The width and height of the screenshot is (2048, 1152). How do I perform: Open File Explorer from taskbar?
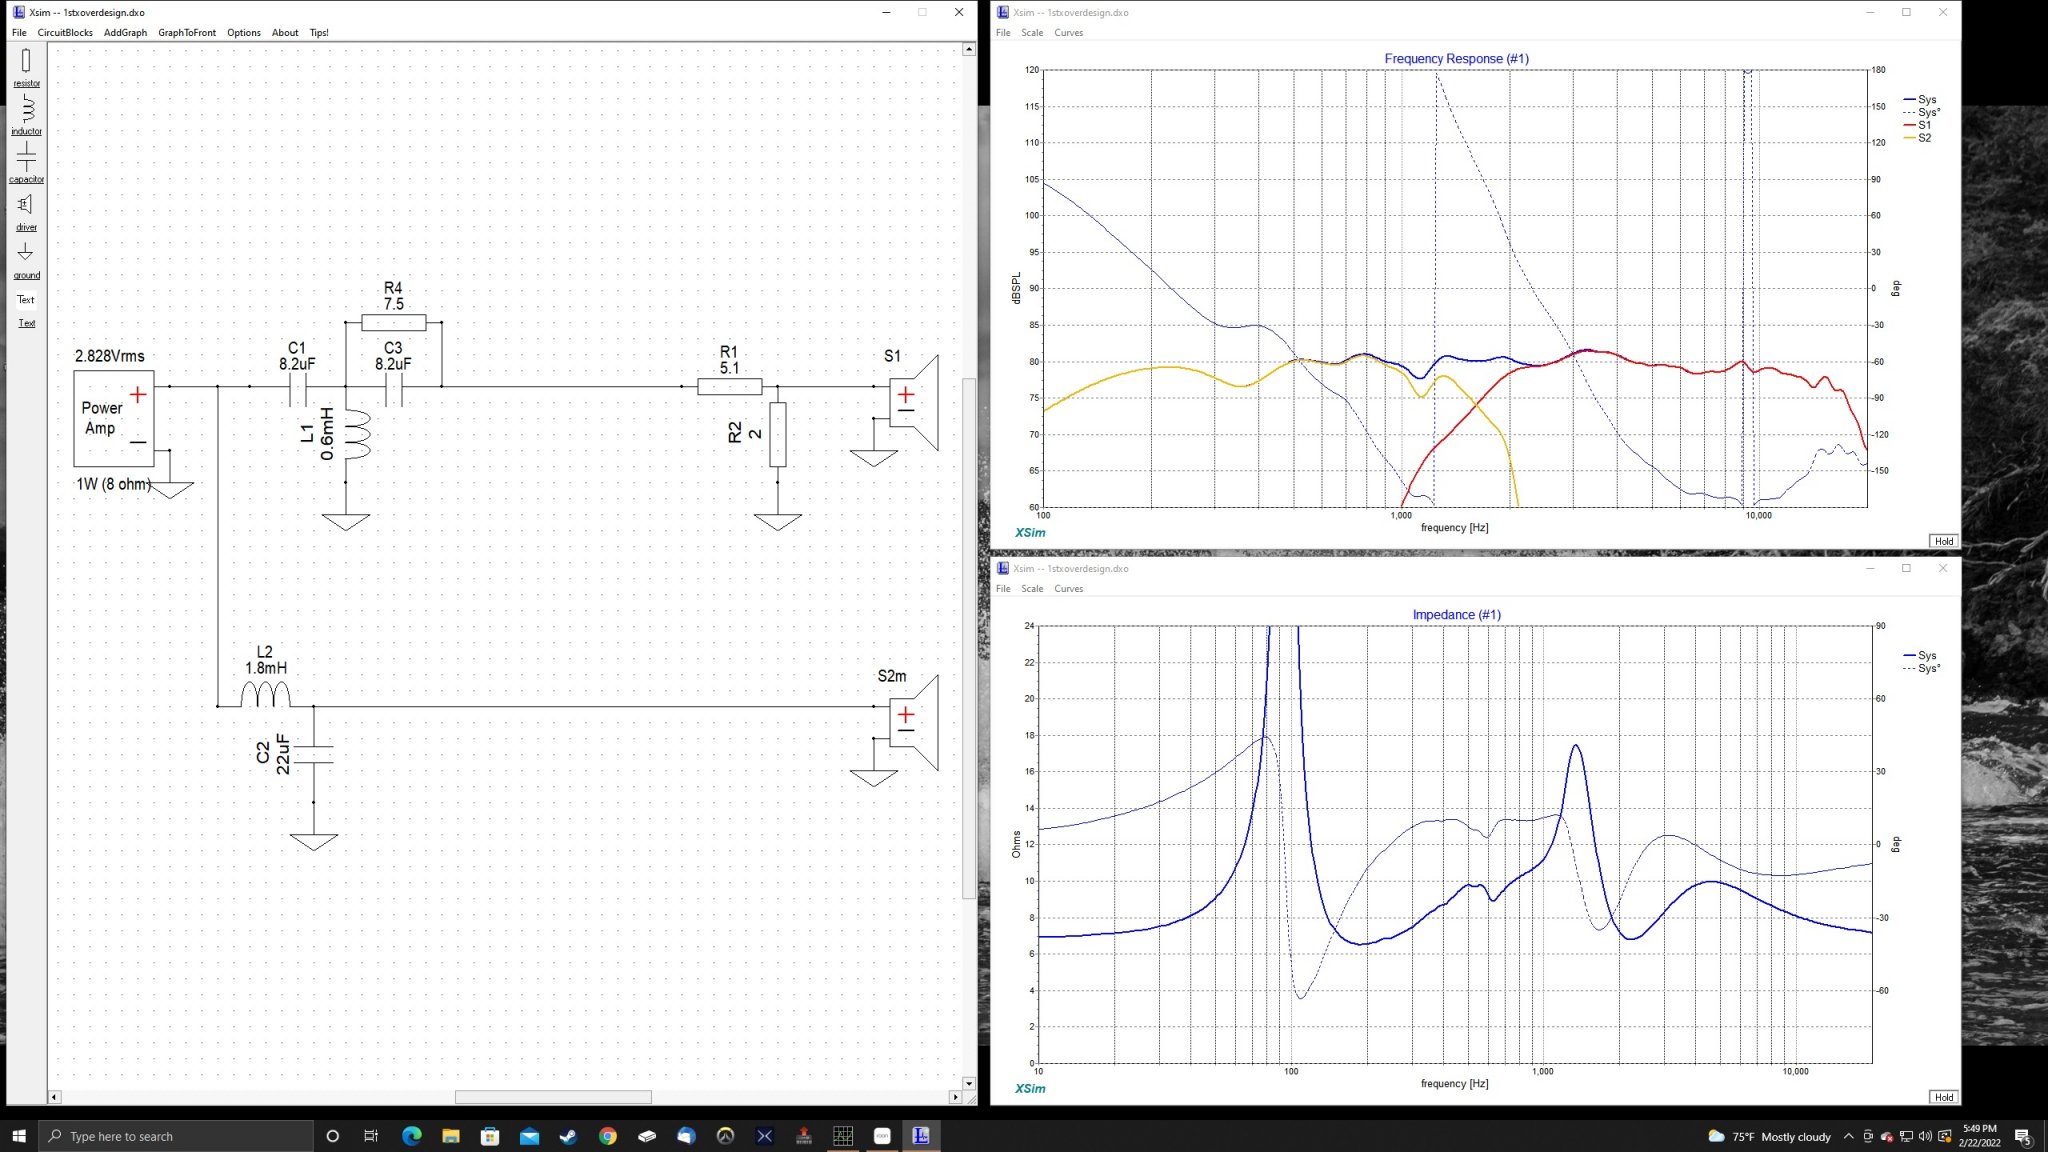[x=451, y=1136]
